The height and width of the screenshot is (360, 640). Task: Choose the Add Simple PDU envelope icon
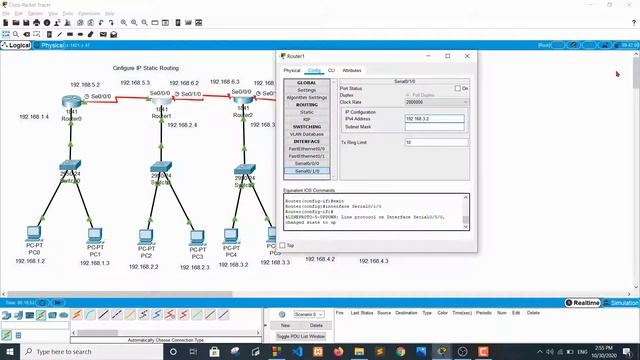click(103, 34)
